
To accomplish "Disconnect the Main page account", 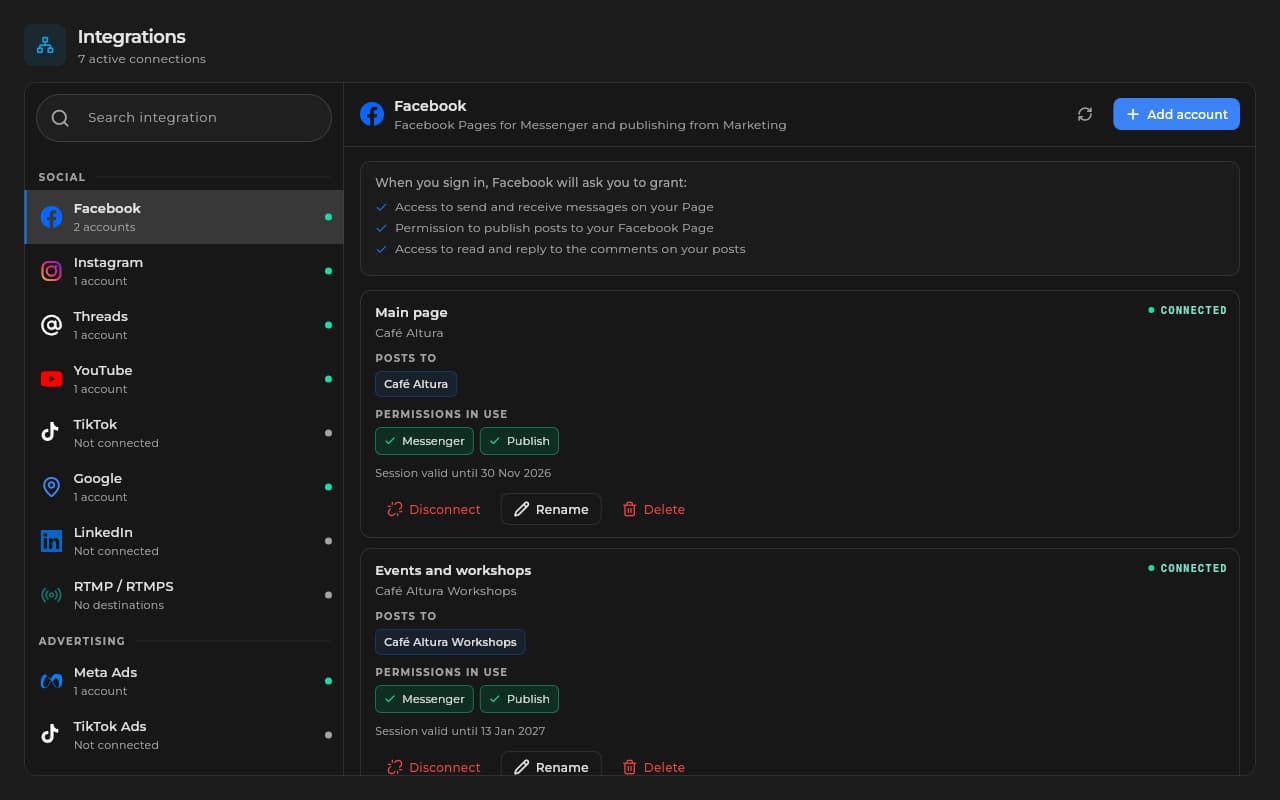I will (x=433, y=509).
